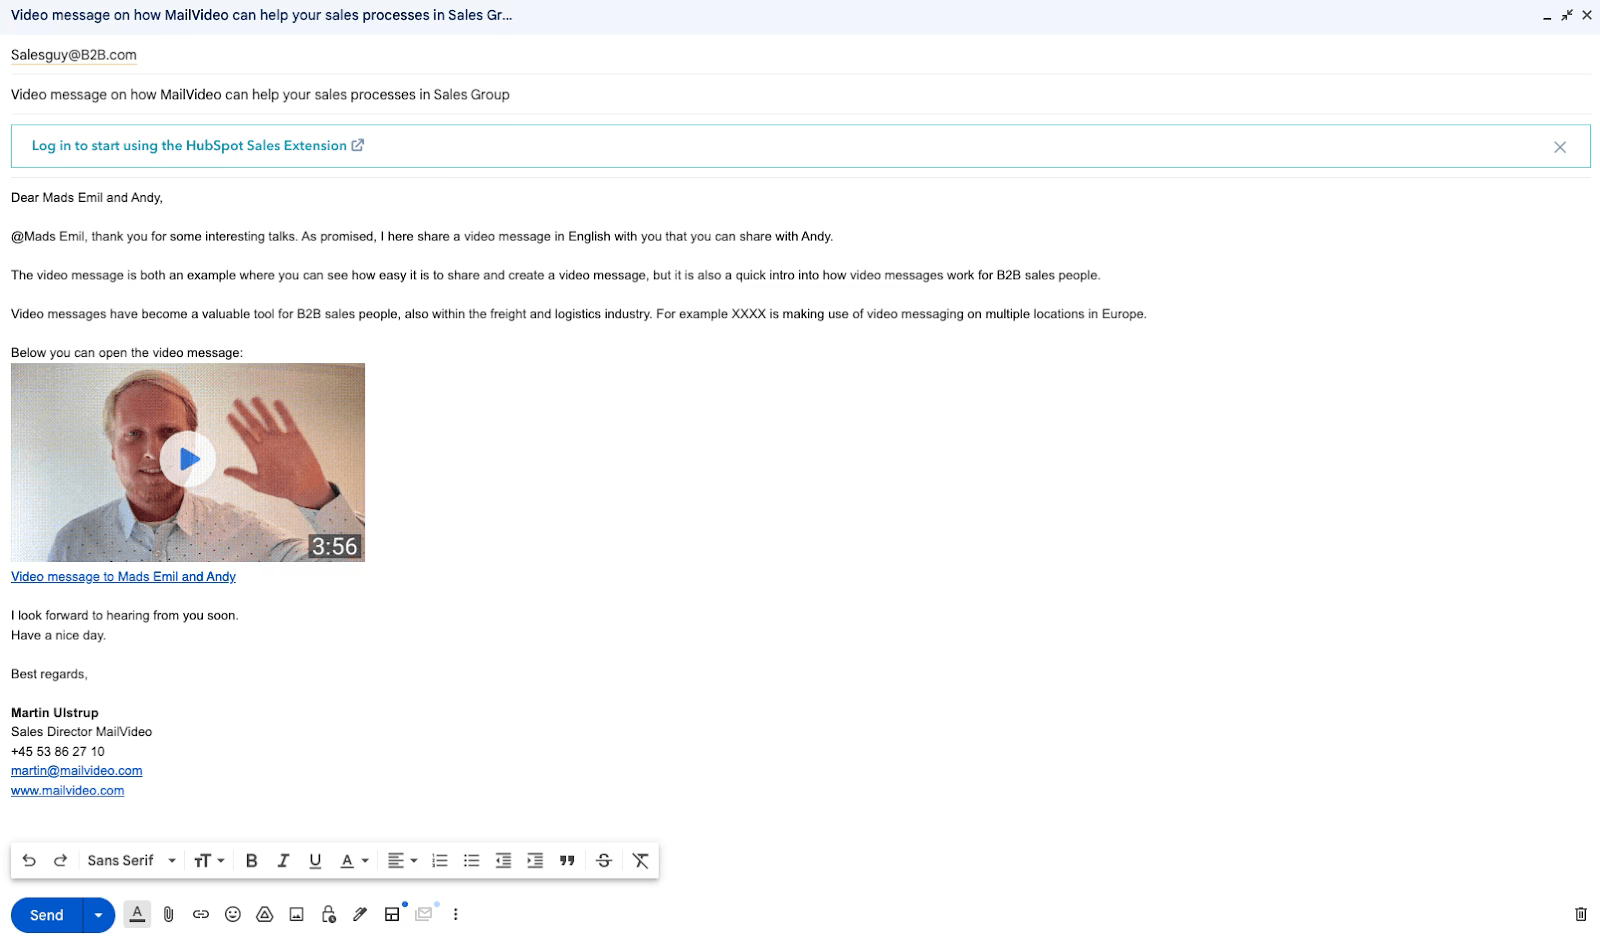Click the Send button
The height and width of the screenshot is (947, 1600).
pos(46,915)
